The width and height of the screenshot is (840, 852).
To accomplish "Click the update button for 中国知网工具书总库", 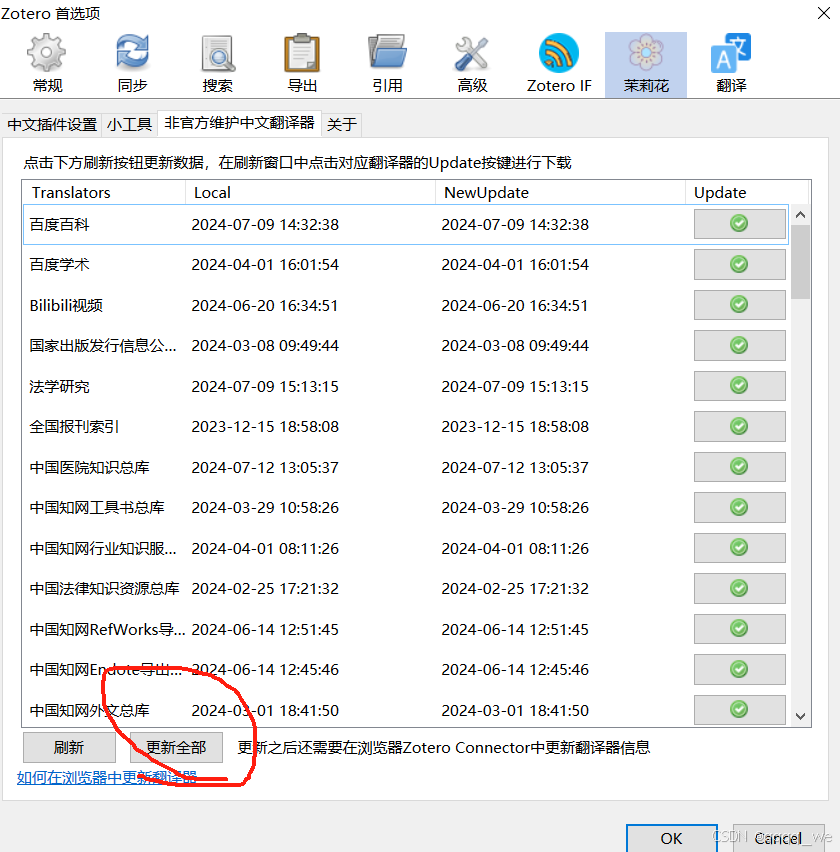I will pyautogui.click(x=739, y=508).
